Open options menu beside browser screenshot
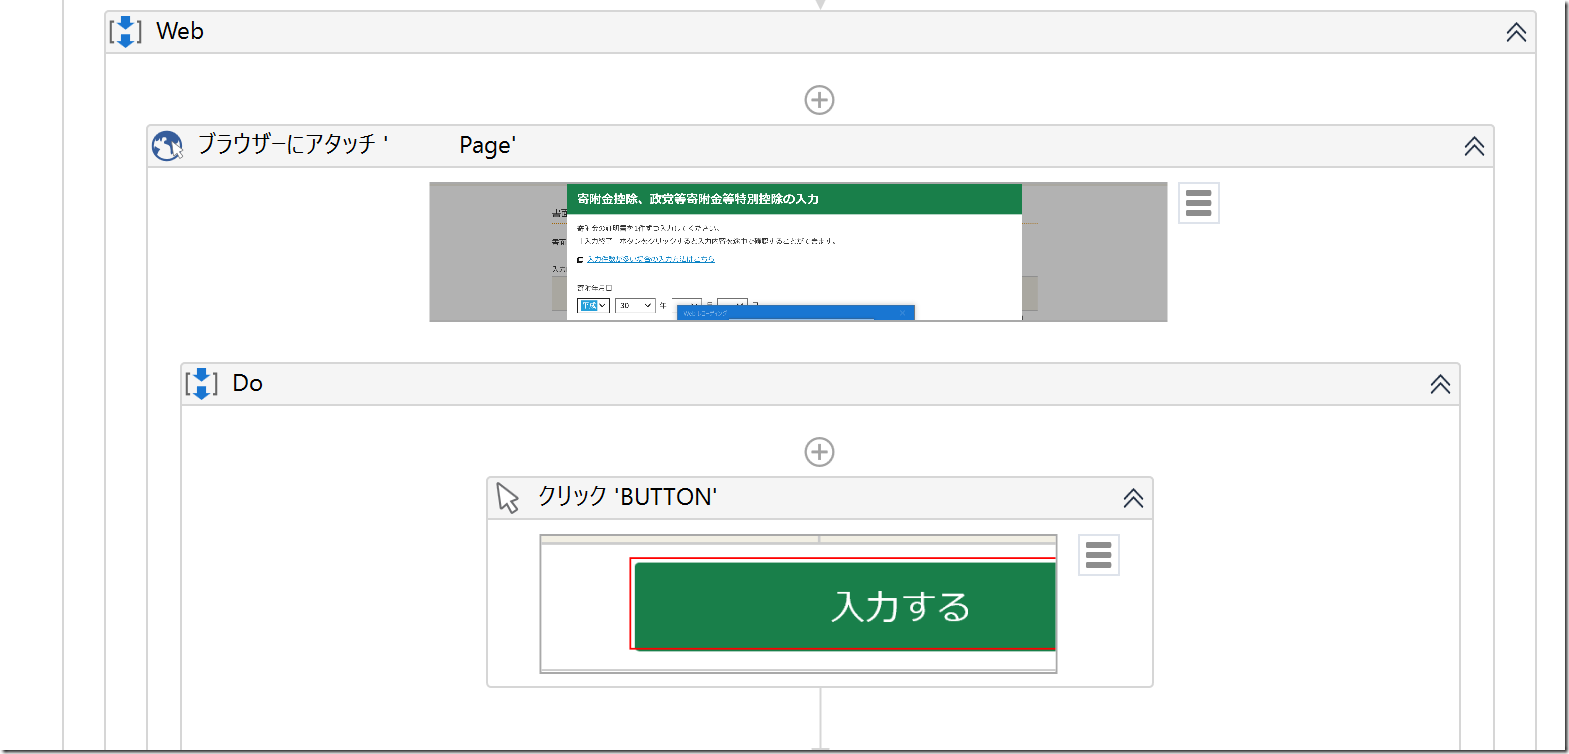 click(x=1198, y=203)
